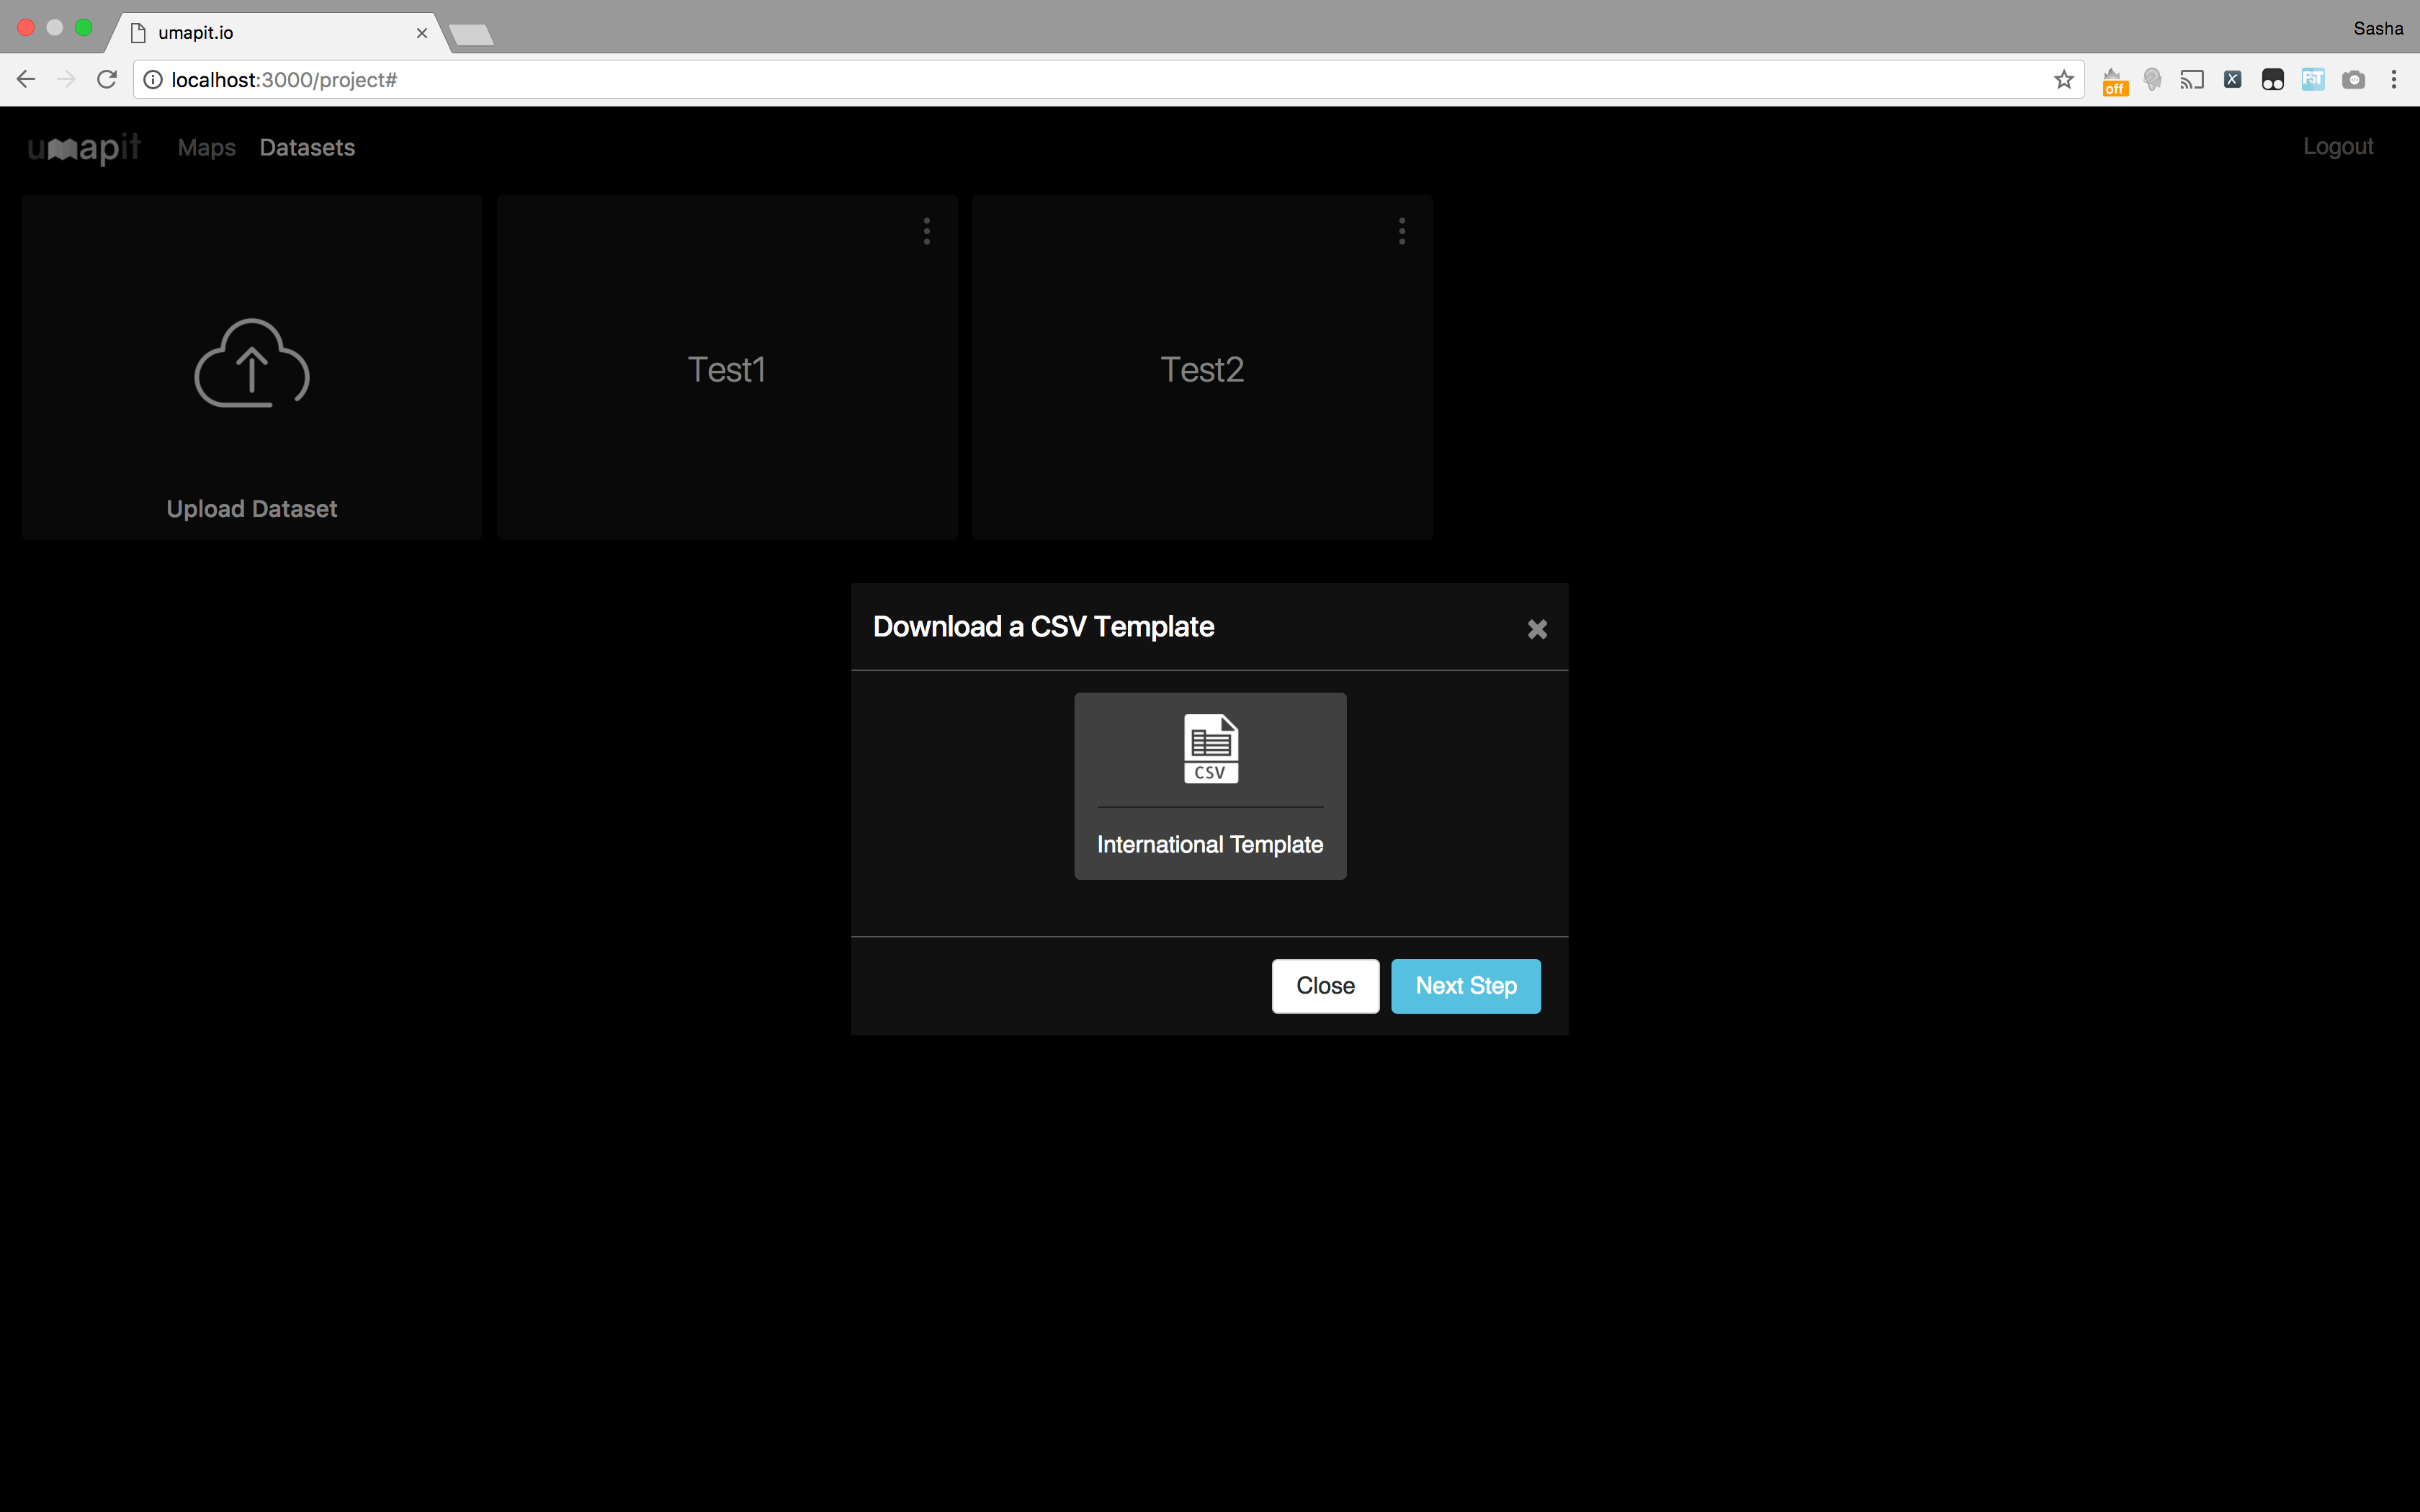Click the Cast extension icon
Image resolution: width=2420 pixels, height=1512 pixels.
coord(2192,79)
